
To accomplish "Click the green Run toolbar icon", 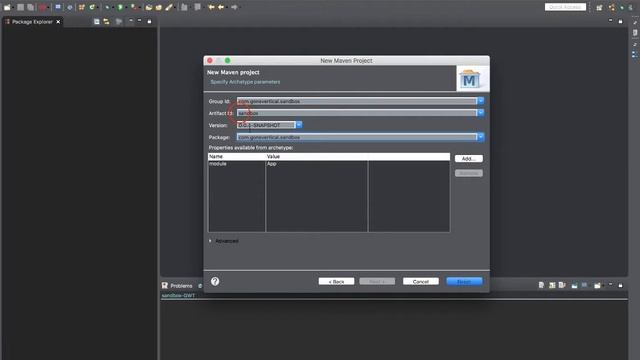I will click(120, 7).
